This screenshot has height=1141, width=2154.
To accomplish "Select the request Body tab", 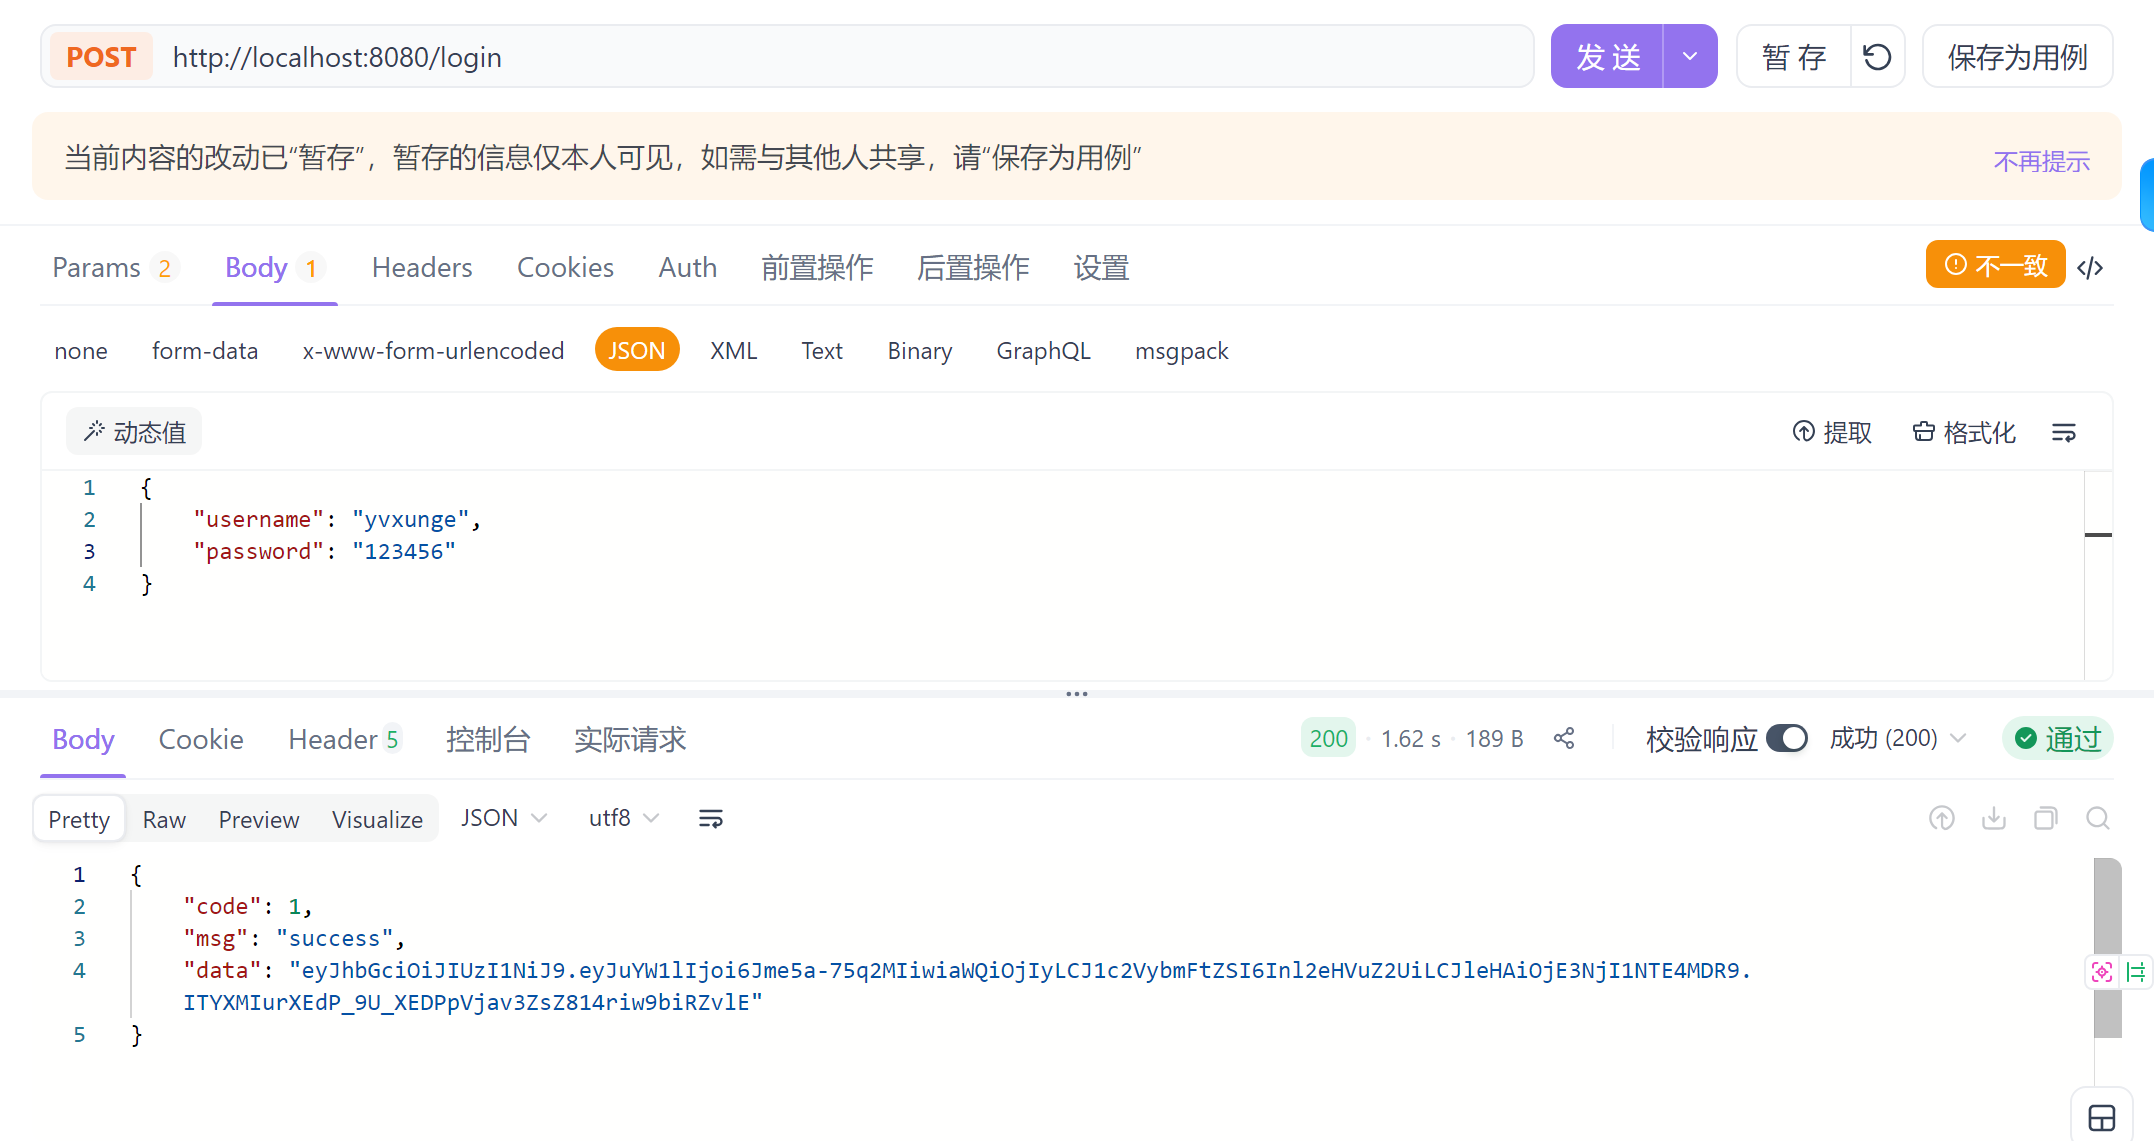I will pyautogui.click(x=273, y=268).
